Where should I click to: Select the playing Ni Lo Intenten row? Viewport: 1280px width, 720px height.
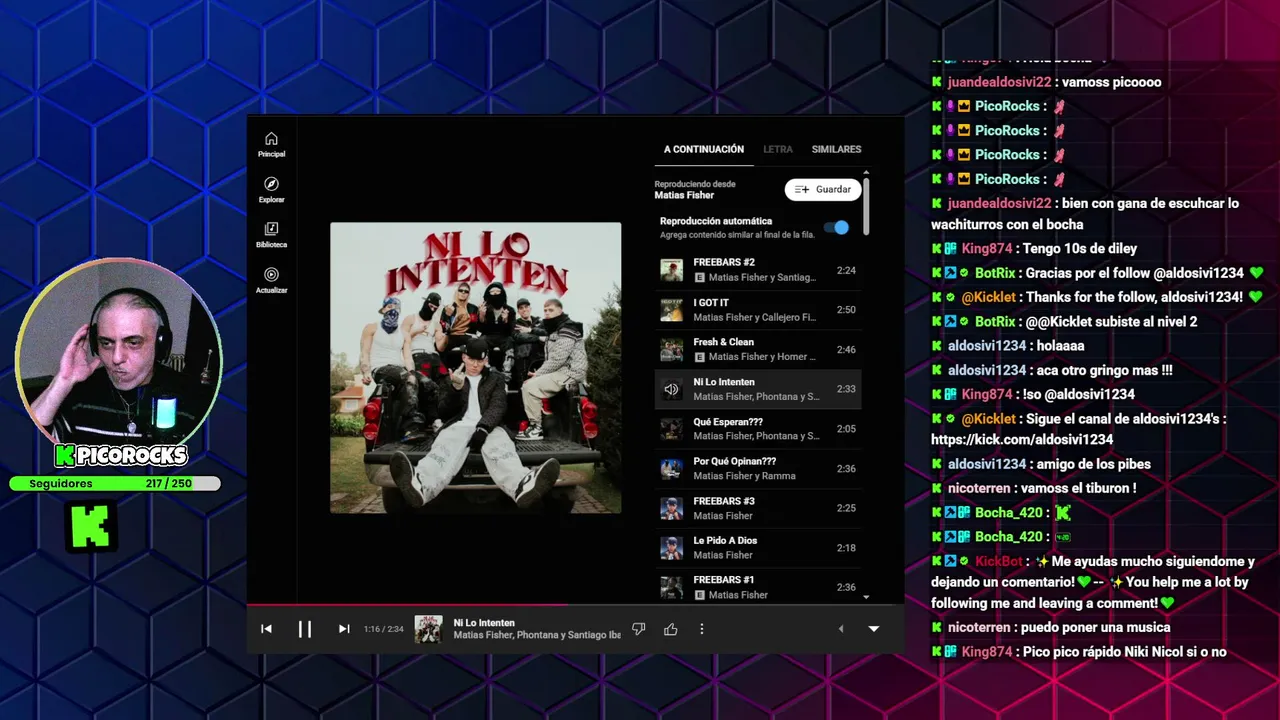[758, 389]
